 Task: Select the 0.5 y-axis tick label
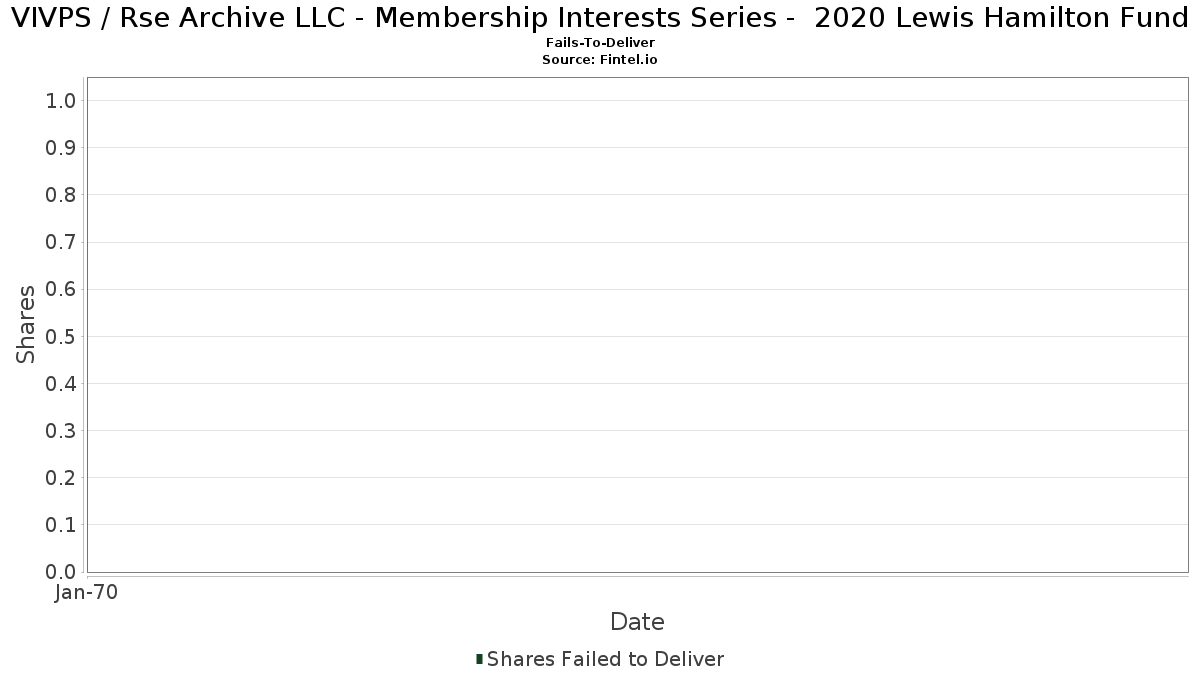click(x=61, y=336)
